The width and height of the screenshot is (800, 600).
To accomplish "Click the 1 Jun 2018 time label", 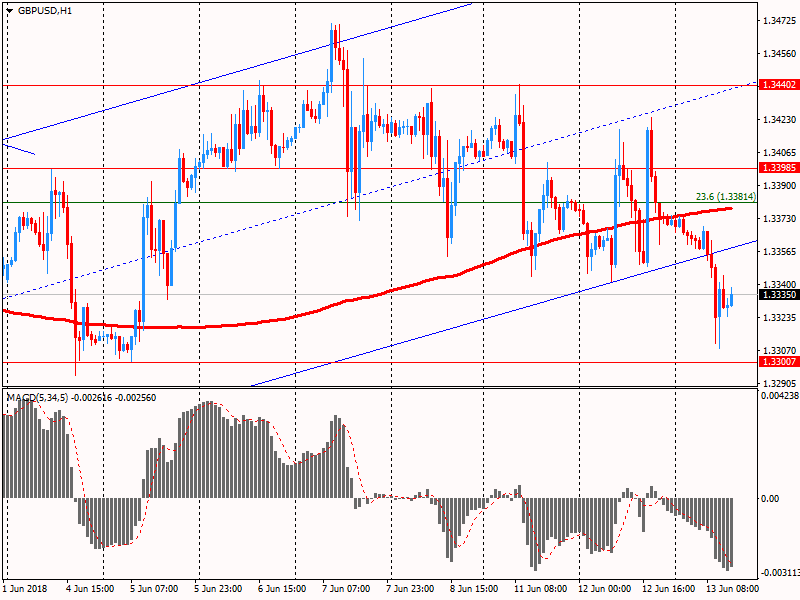I will point(25,589).
